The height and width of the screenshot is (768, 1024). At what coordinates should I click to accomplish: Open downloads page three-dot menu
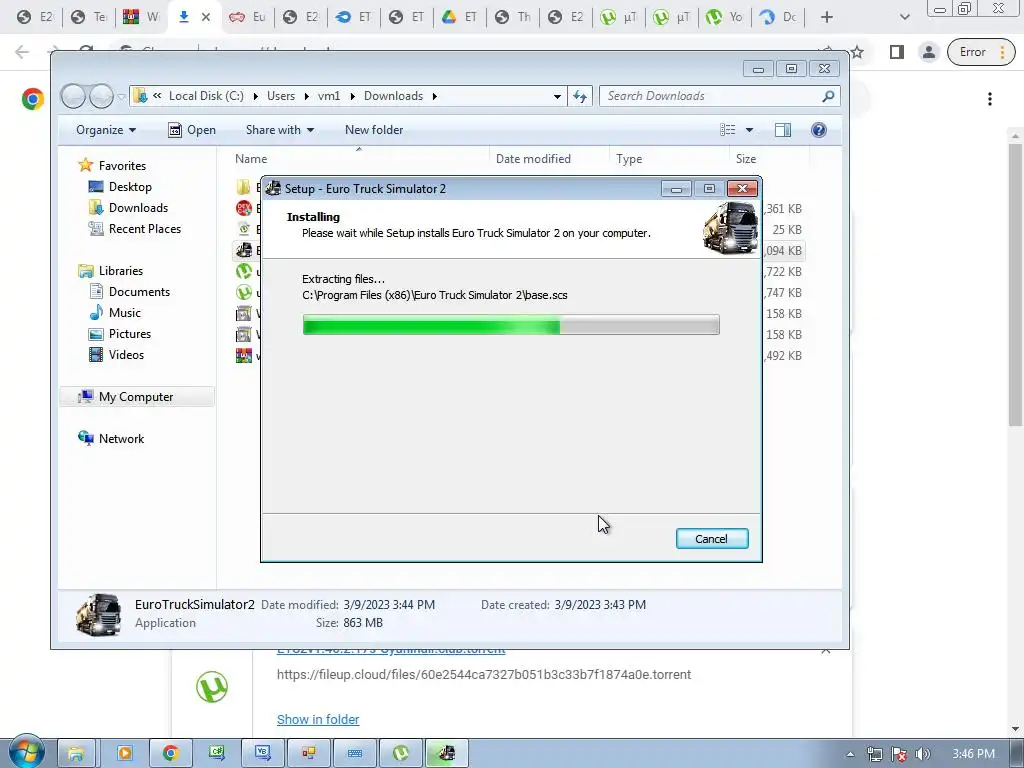tap(990, 99)
